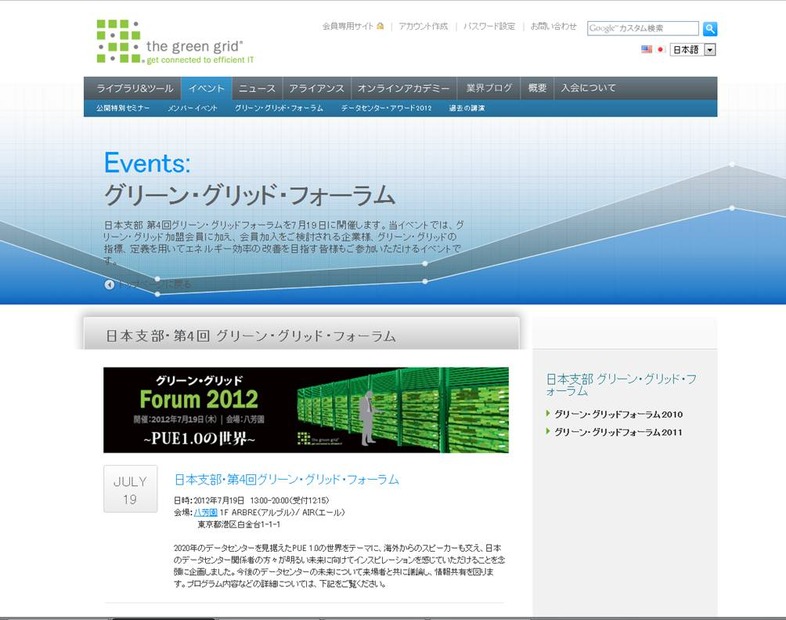Click the 日時:2012年7月19日 line

pos(252,500)
